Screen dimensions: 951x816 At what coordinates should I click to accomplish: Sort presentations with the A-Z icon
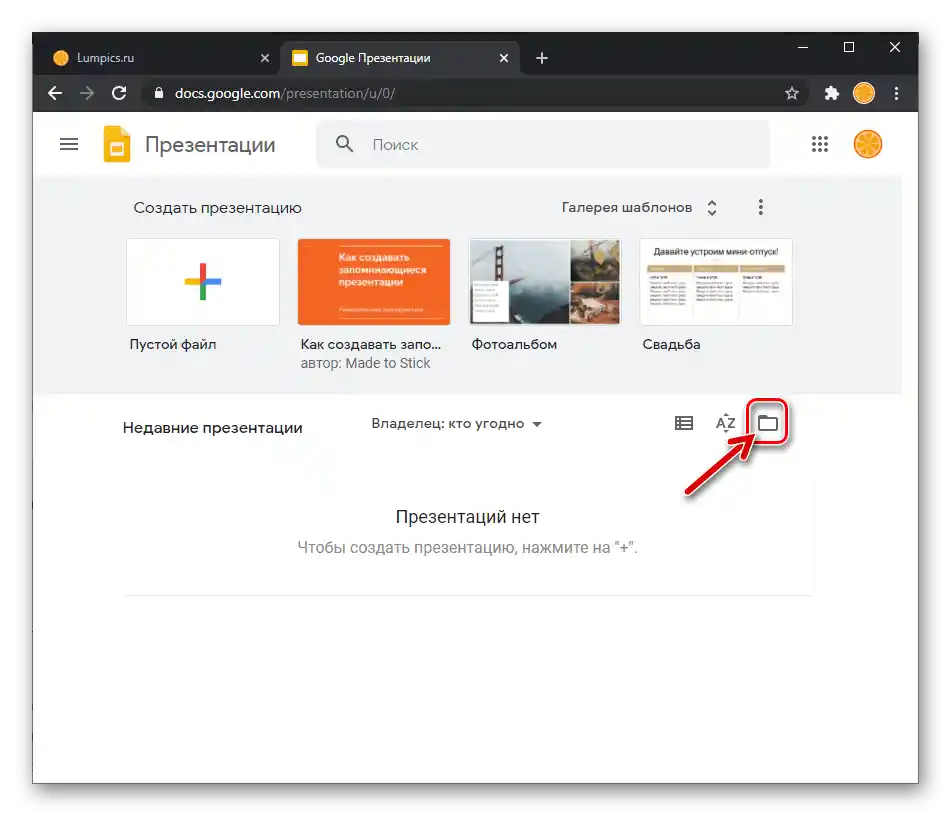pos(726,422)
